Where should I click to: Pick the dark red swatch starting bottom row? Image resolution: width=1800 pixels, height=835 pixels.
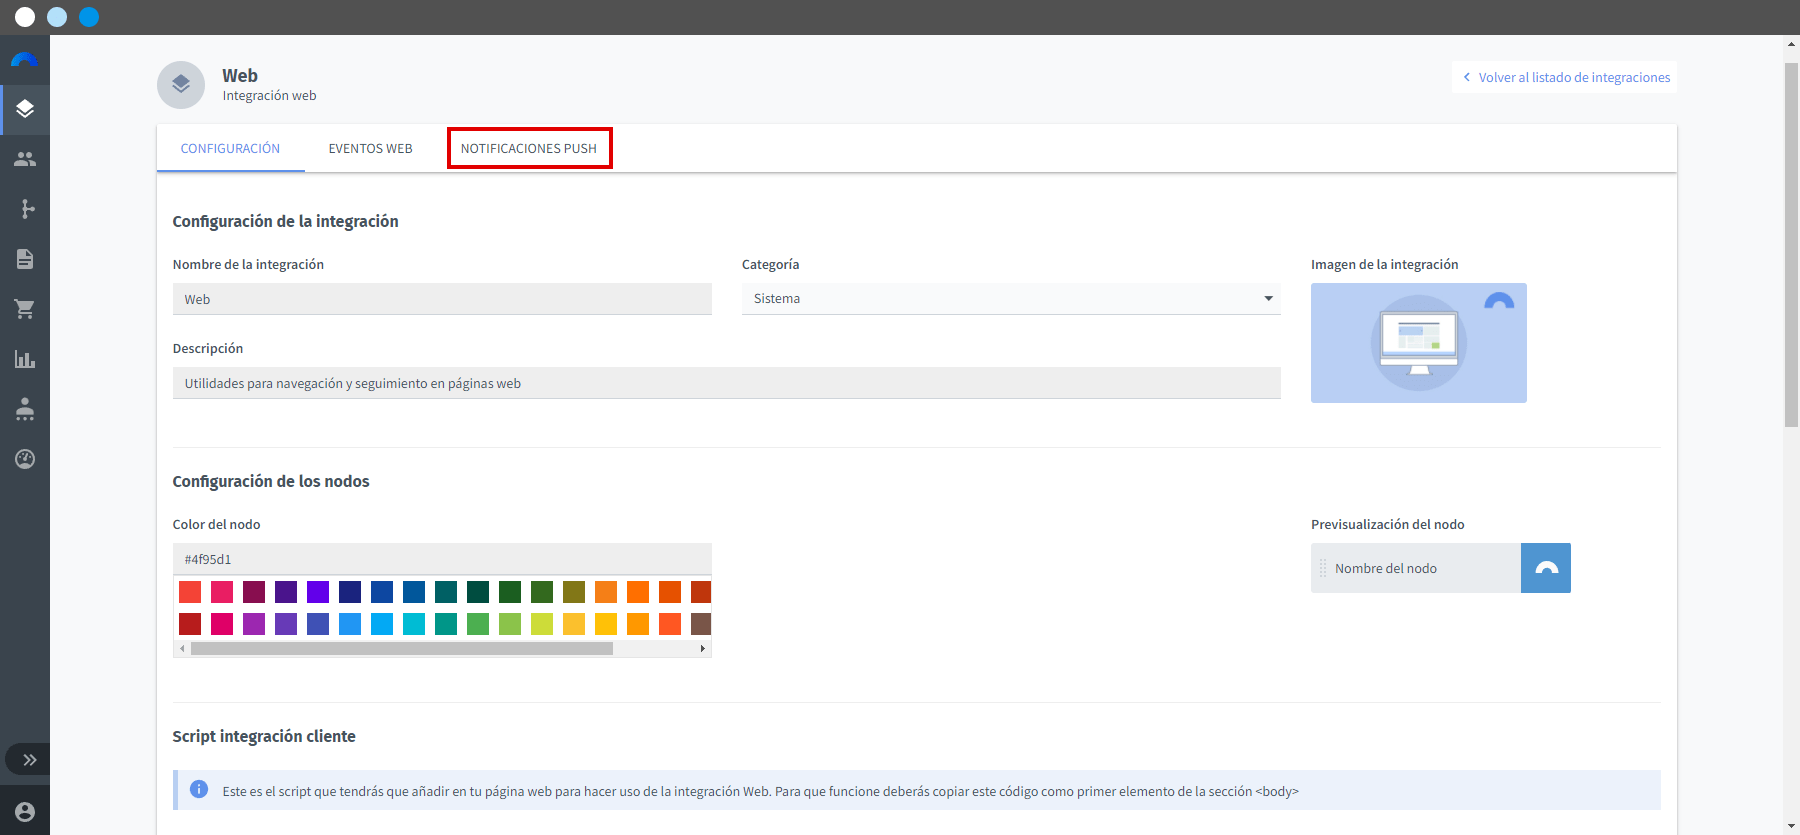(190, 624)
